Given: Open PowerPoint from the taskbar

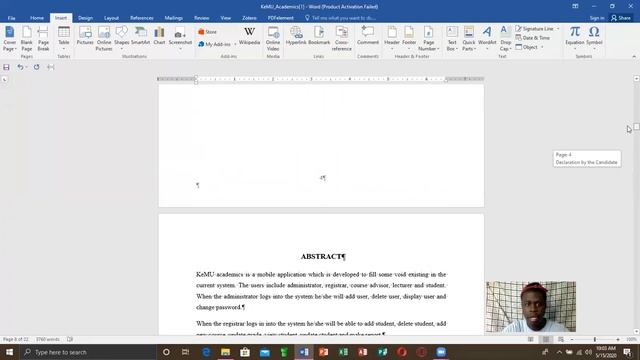Looking at the screenshot, I should click(323, 352).
